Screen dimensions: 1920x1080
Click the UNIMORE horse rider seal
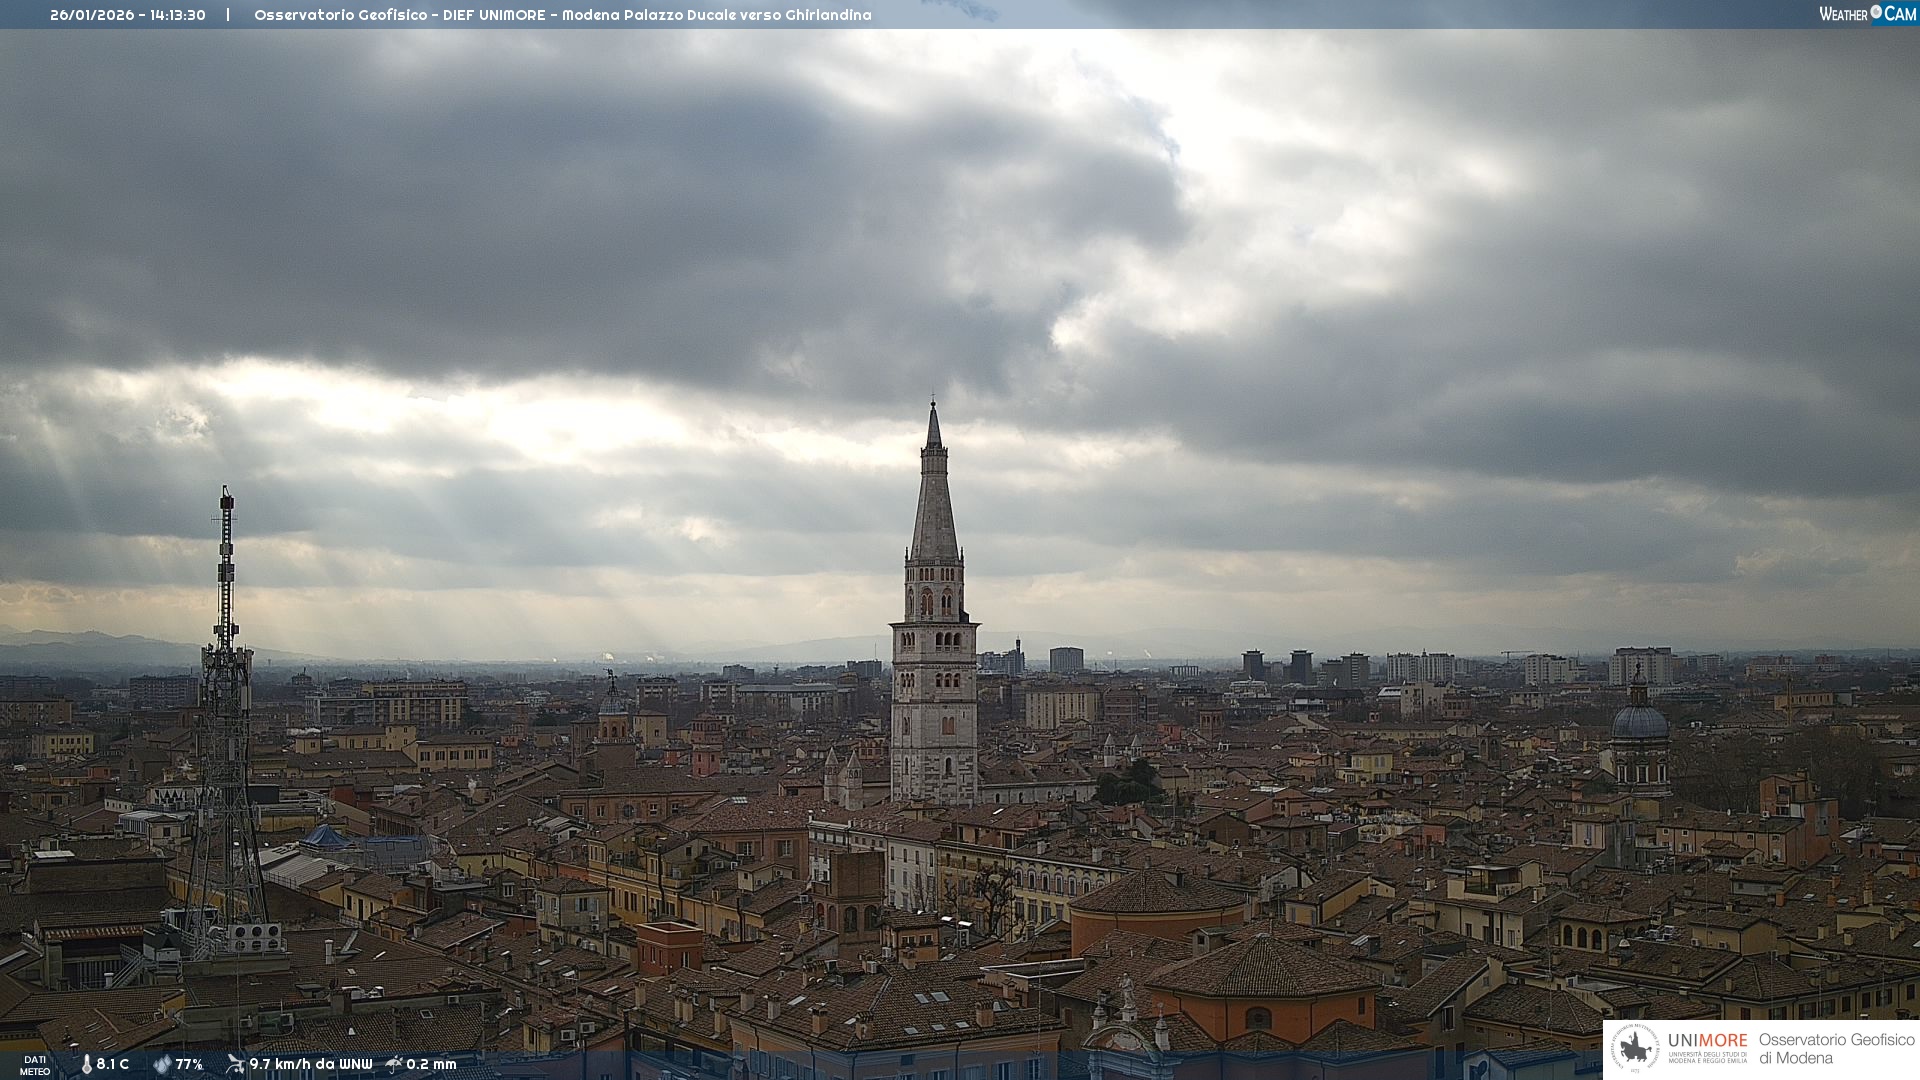[x=1635, y=1049]
